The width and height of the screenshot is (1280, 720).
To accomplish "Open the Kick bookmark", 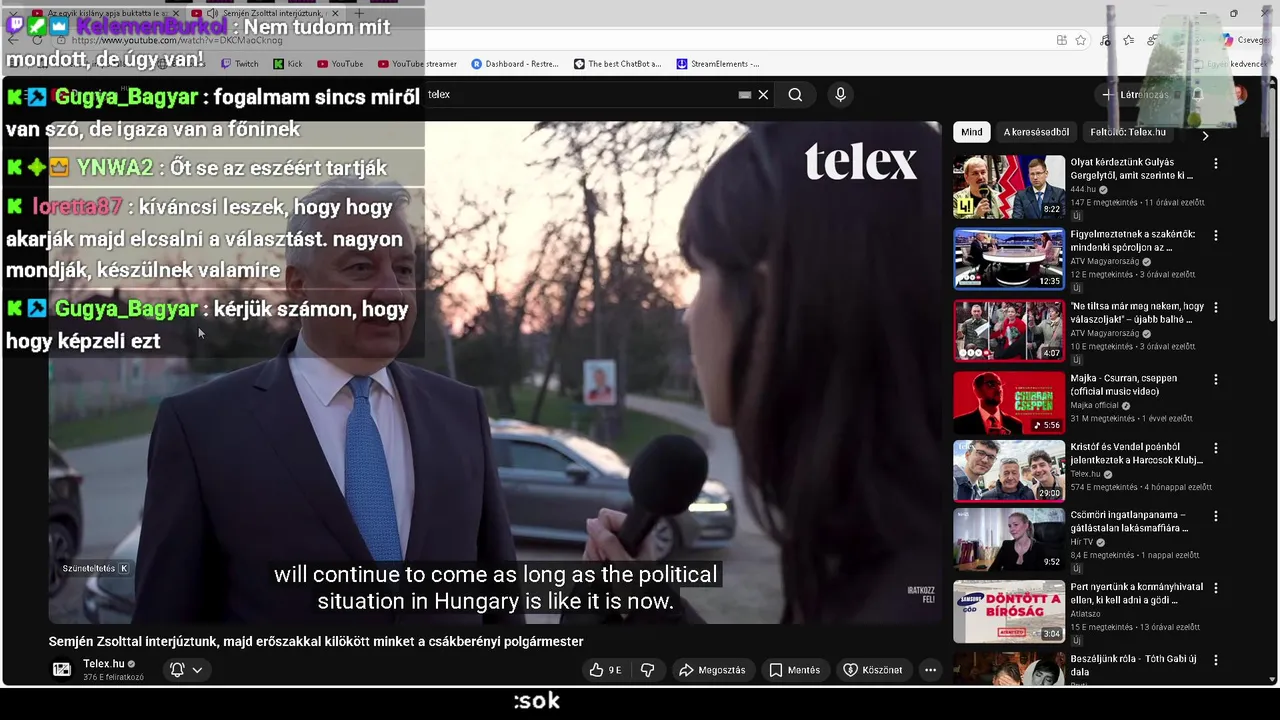I will pyautogui.click(x=287, y=64).
